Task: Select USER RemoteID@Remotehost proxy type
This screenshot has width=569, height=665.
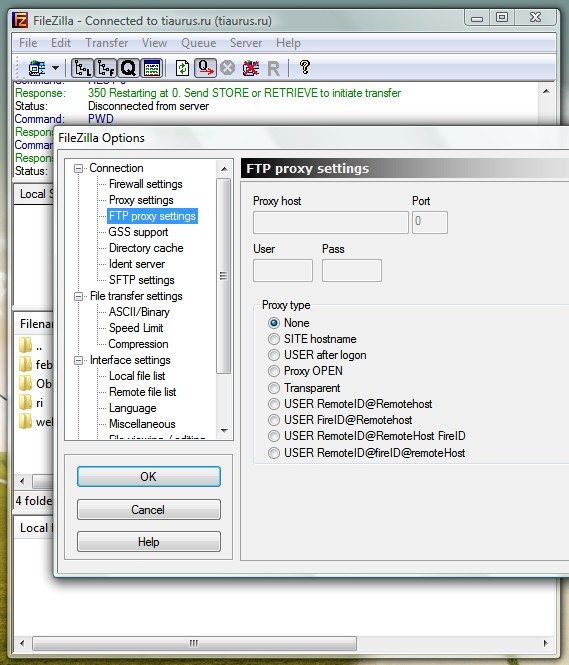Action: tap(274, 404)
